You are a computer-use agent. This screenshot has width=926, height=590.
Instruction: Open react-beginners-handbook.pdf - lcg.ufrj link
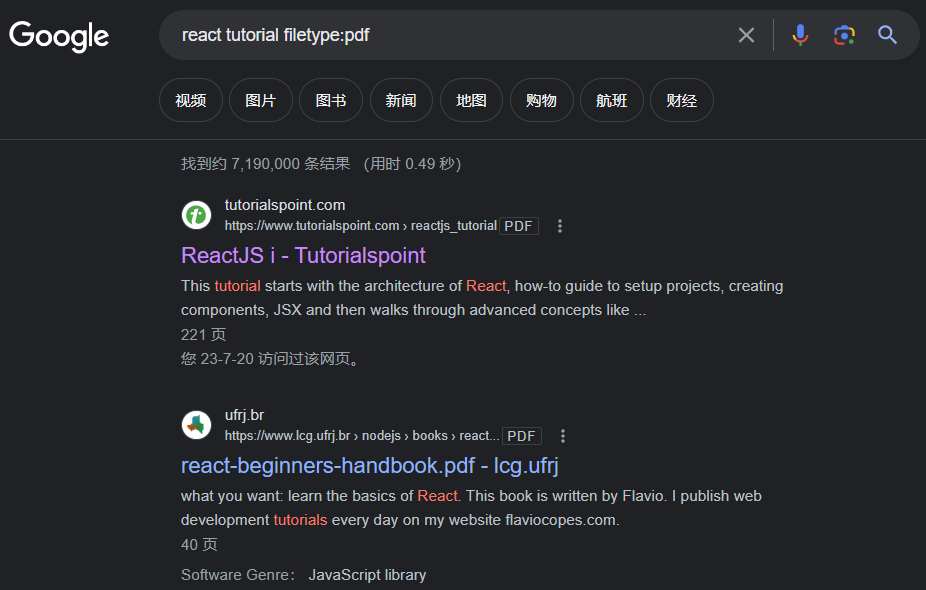click(370, 466)
